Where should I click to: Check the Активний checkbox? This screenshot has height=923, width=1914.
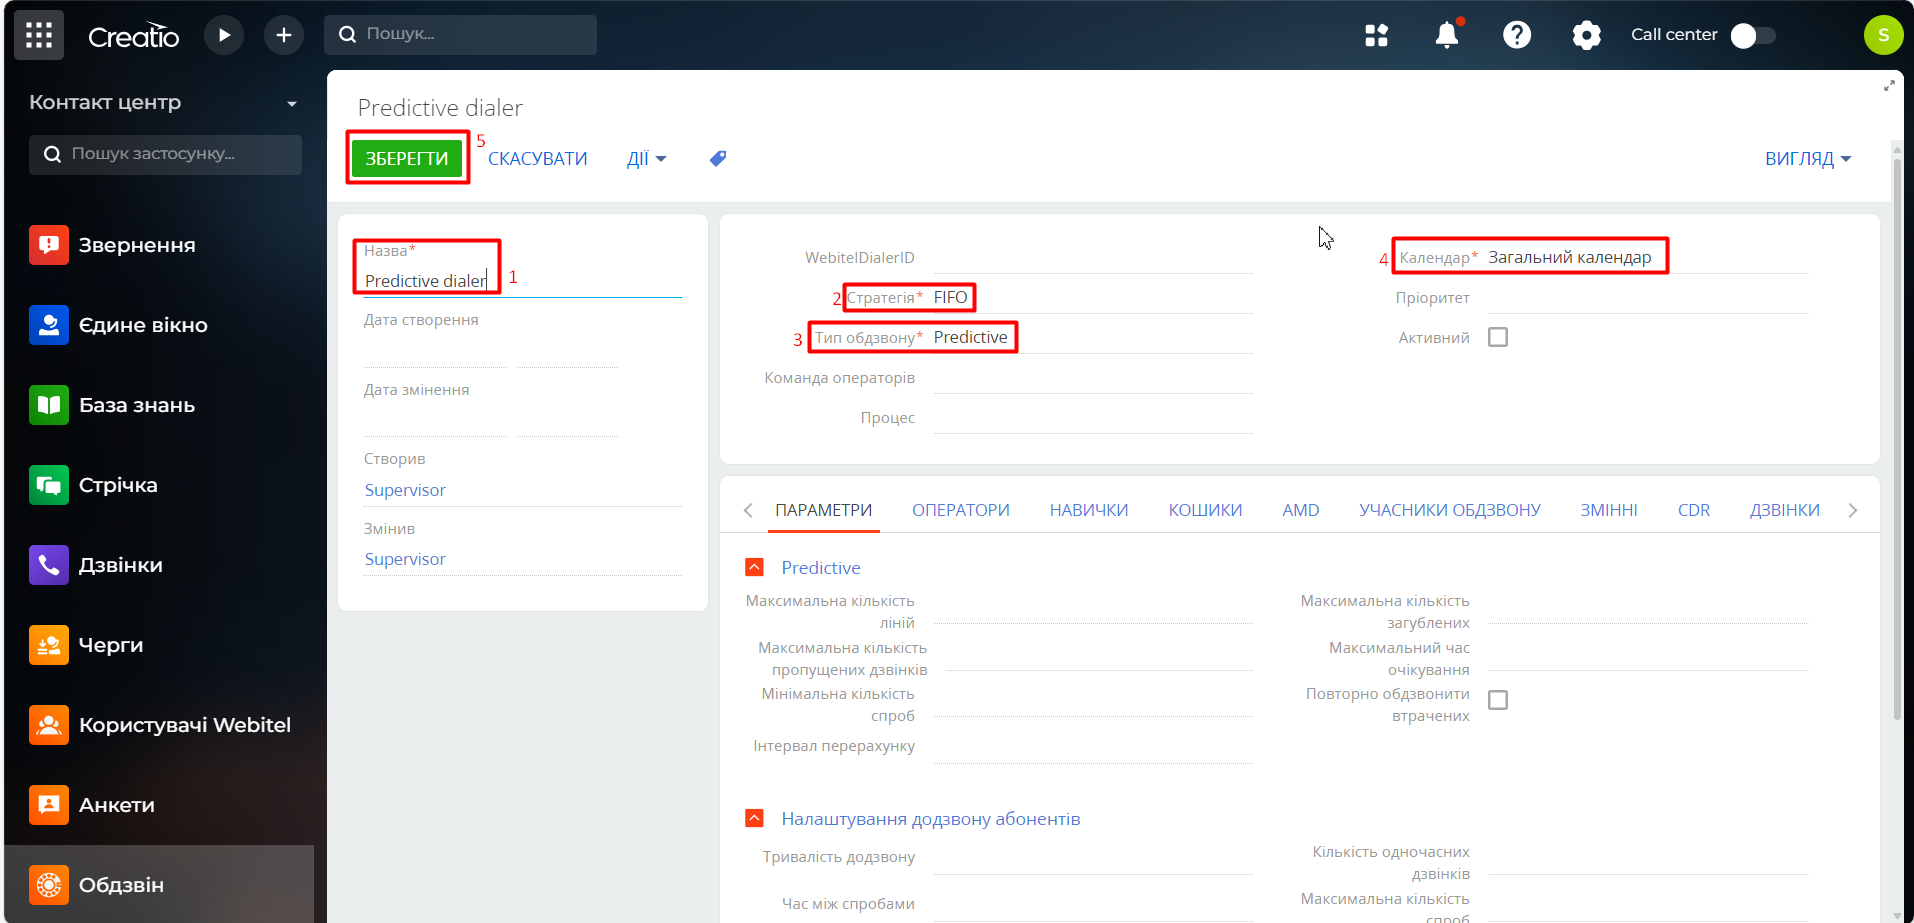[x=1498, y=337]
